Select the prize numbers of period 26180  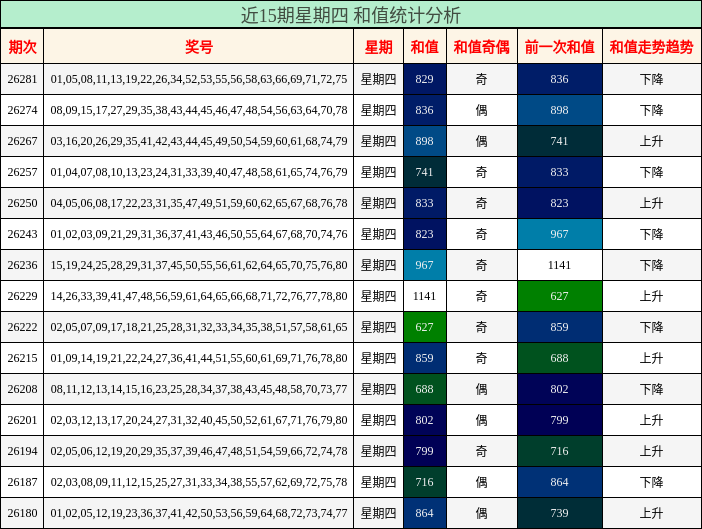199,513
